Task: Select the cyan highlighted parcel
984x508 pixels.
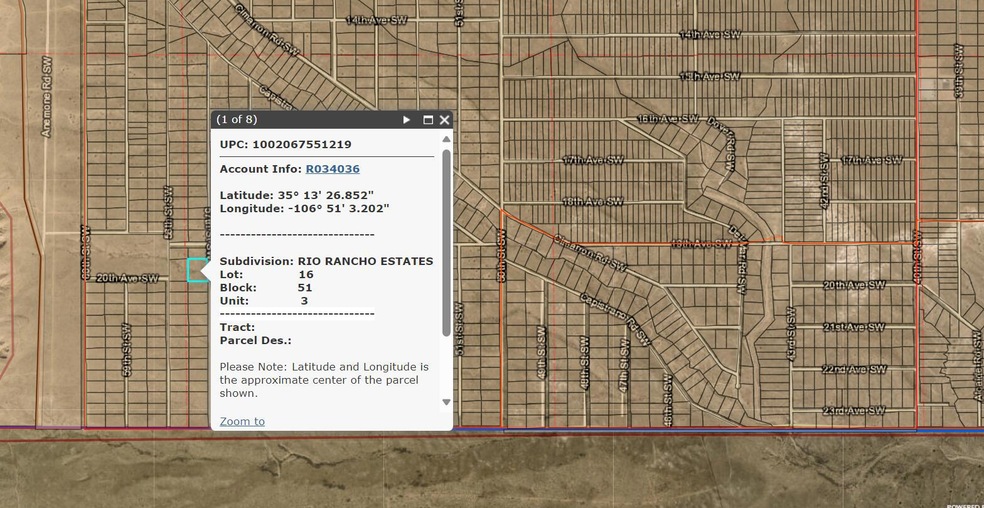Action: coord(197,270)
